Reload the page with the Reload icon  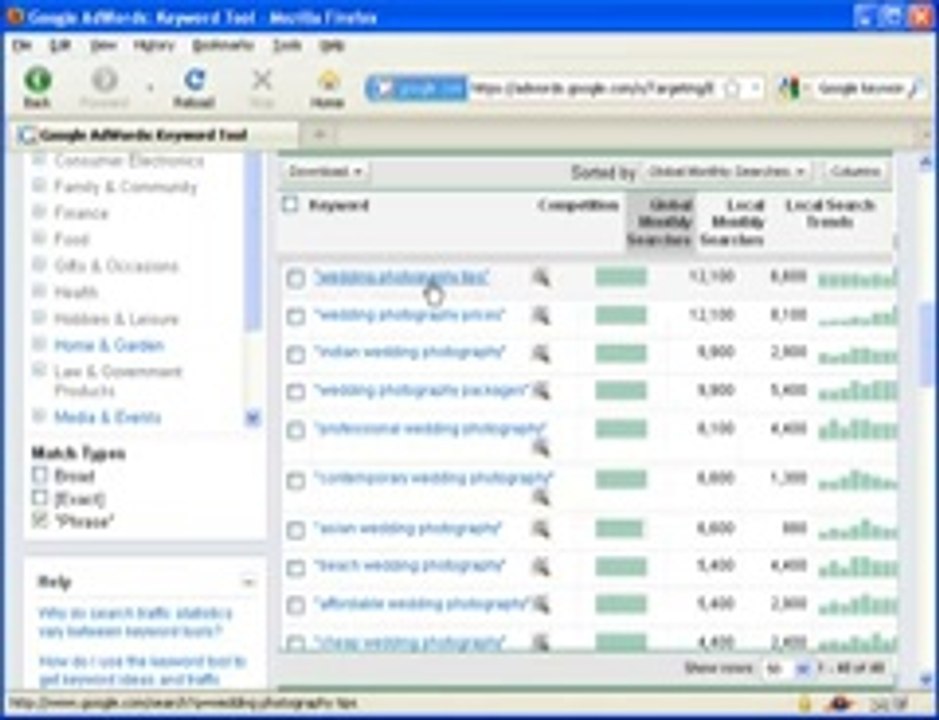[194, 80]
